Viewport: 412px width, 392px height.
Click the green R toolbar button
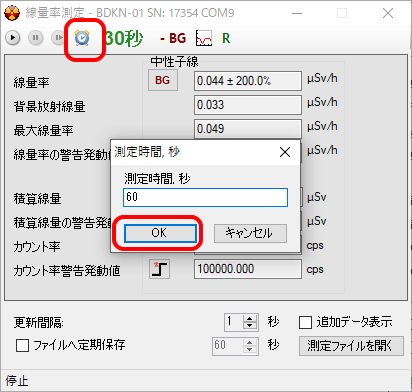point(226,38)
